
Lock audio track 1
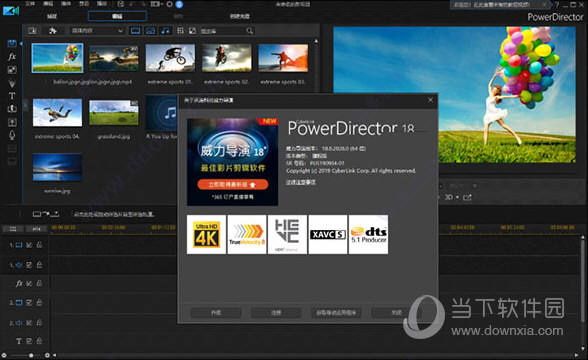(39, 265)
